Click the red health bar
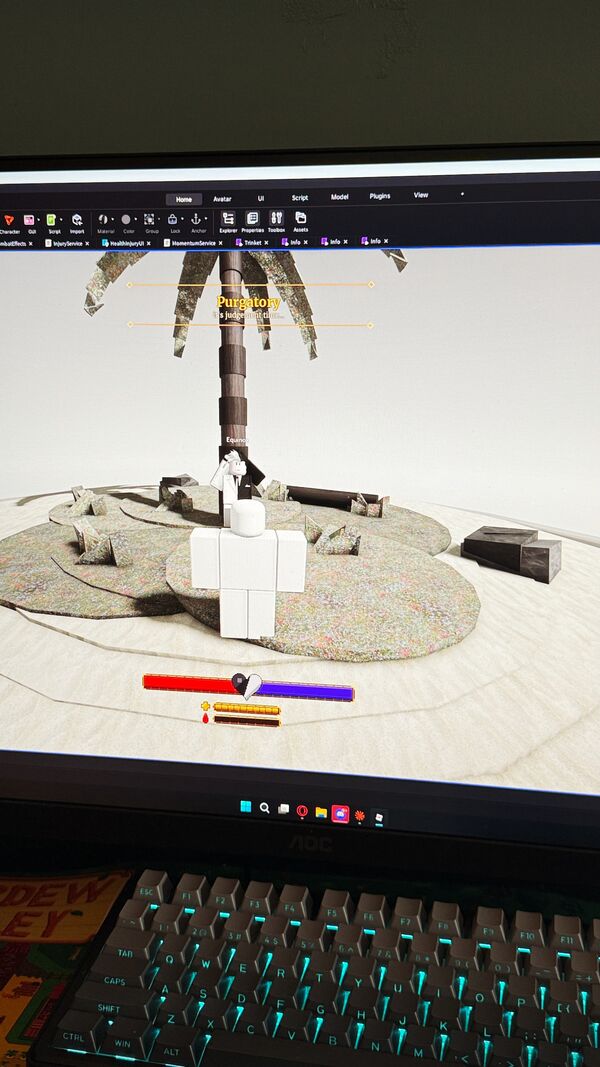The image size is (600, 1067). (188, 683)
